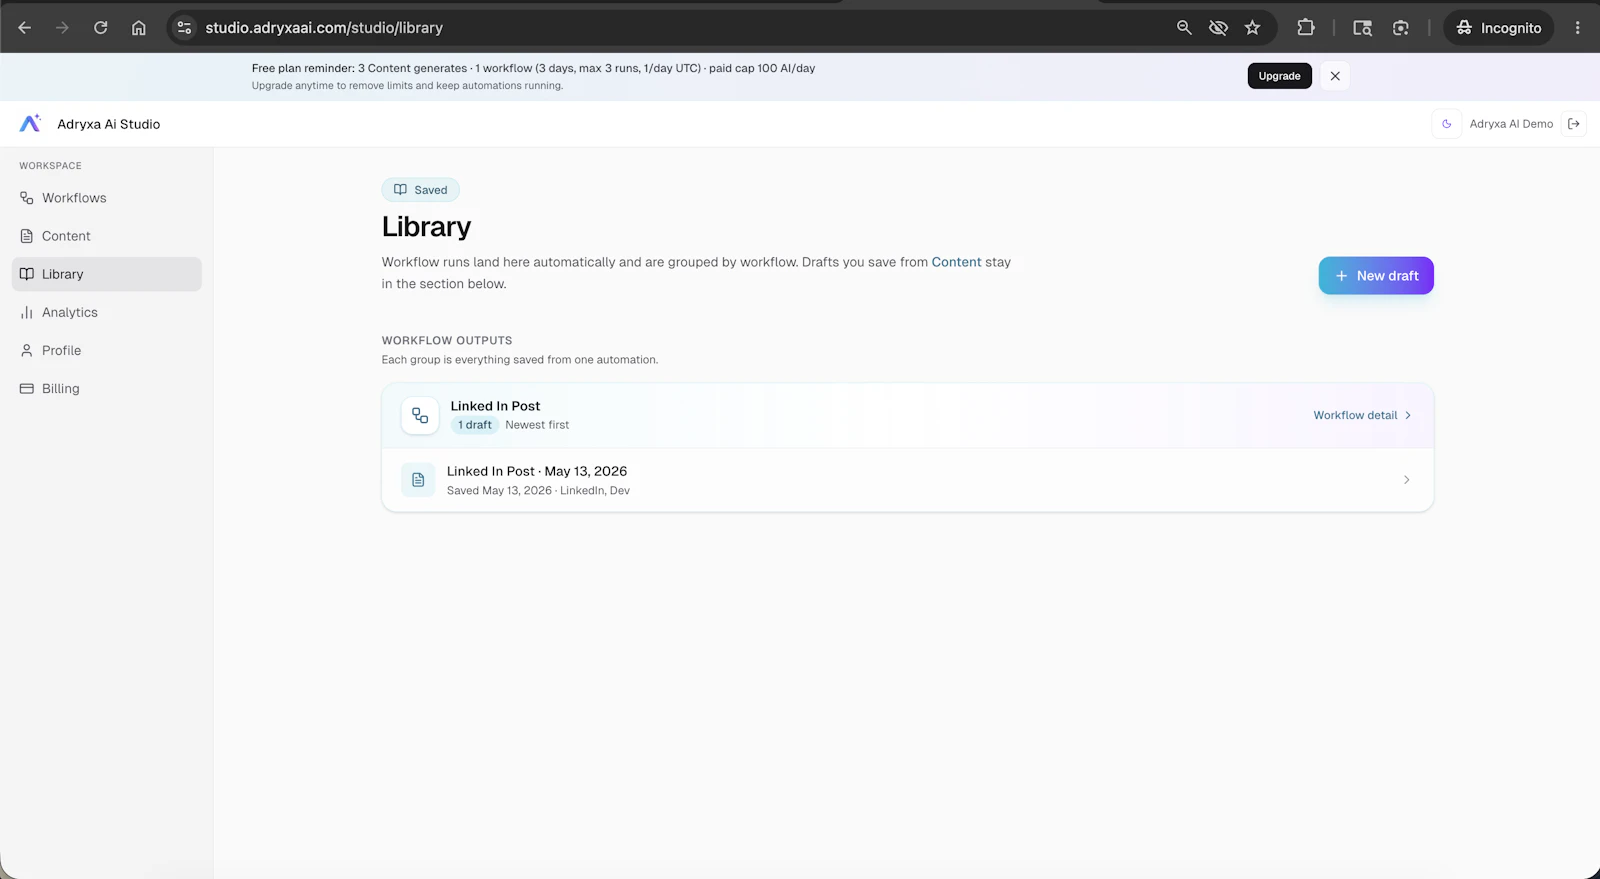Image resolution: width=1600 pixels, height=879 pixels.
Task: Open Workflows in the sidebar
Action: coord(107,198)
